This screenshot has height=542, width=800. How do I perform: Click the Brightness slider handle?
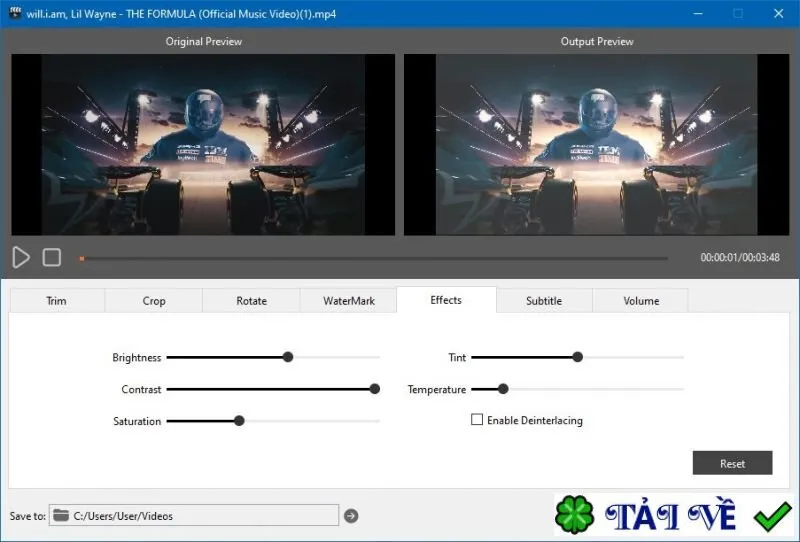(288, 357)
